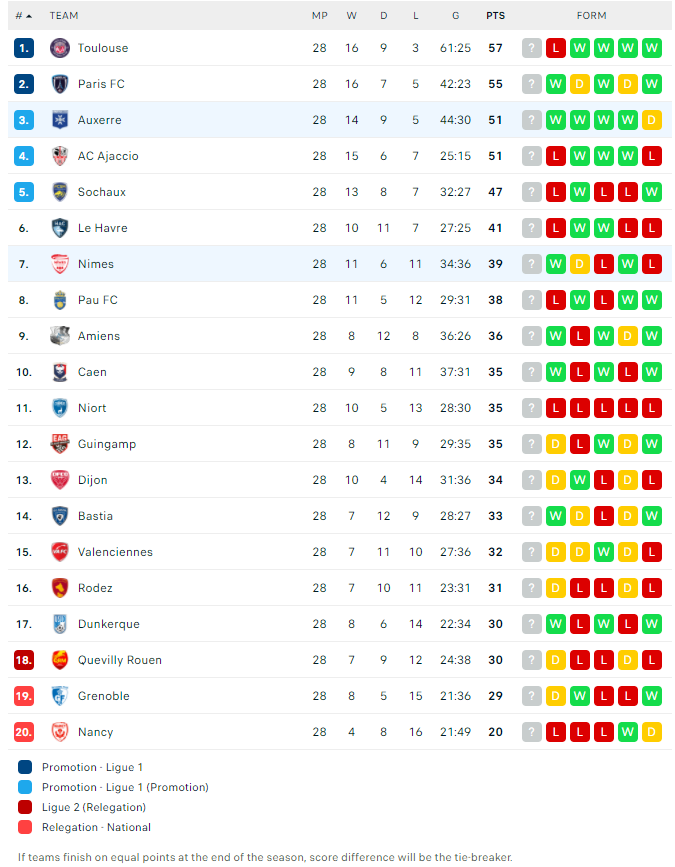Open the Nimes club crest
The image size is (675, 867).
click(x=60, y=264)
